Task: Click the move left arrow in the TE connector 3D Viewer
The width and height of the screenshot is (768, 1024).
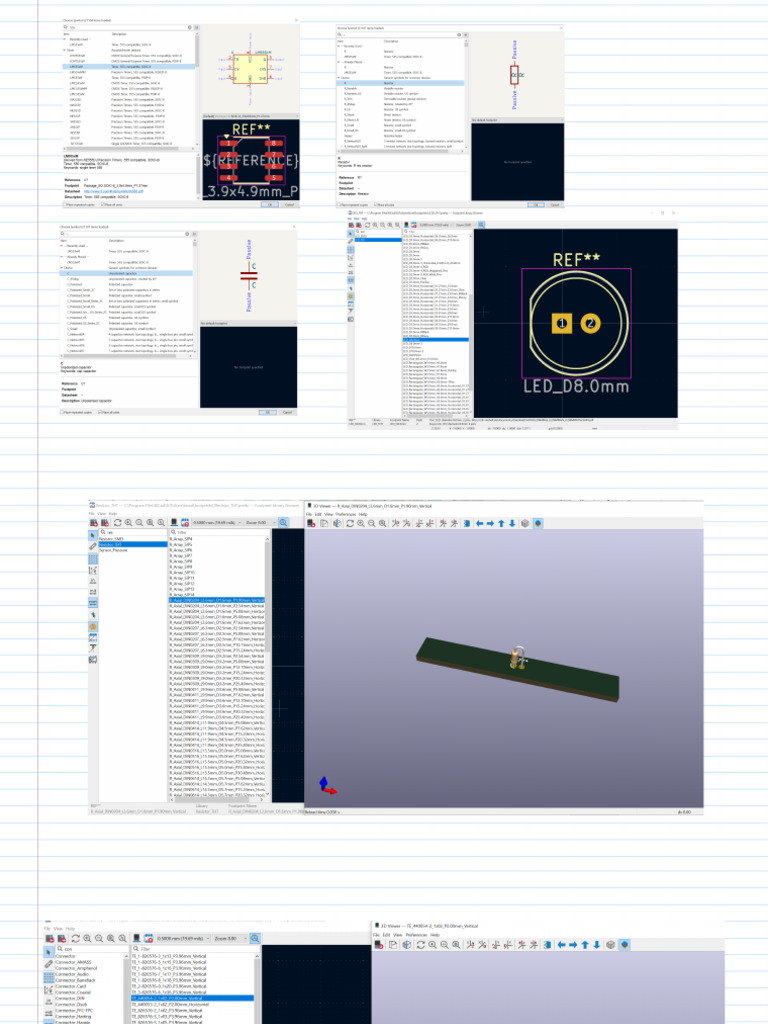Action: [x=562, y=944]
